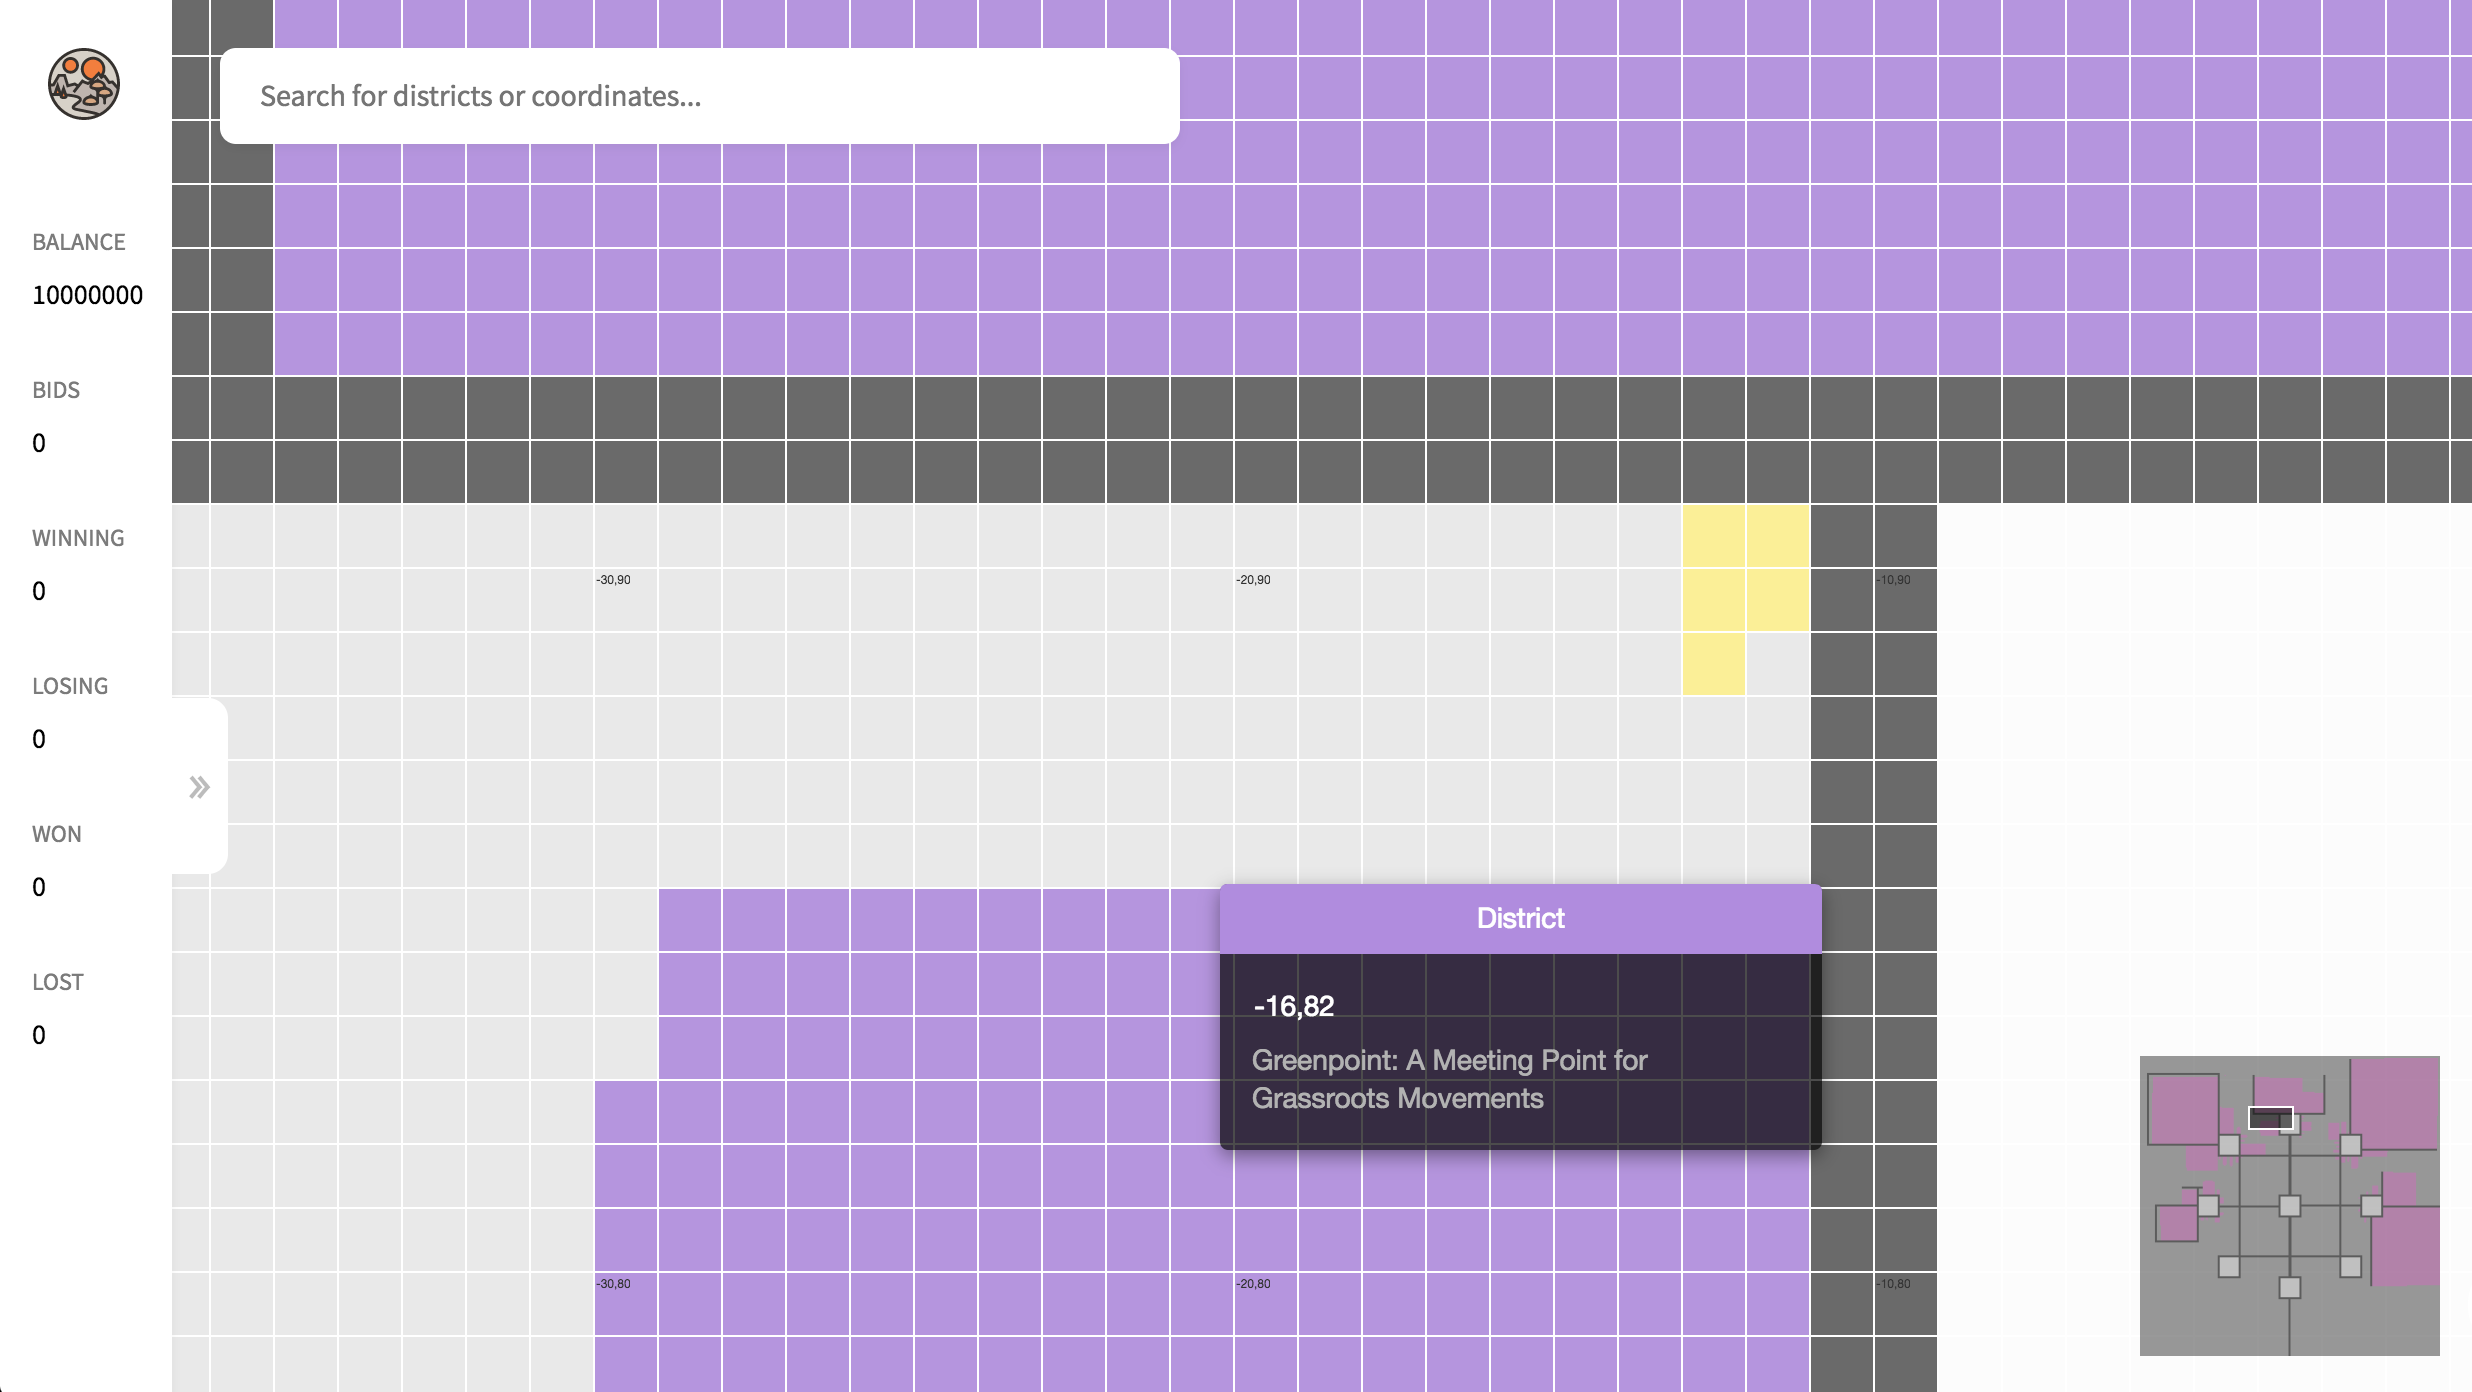Select the map parcel labeled -10,90
The height and width of the screenshot is (1392, 2472).
point(1906,600)
